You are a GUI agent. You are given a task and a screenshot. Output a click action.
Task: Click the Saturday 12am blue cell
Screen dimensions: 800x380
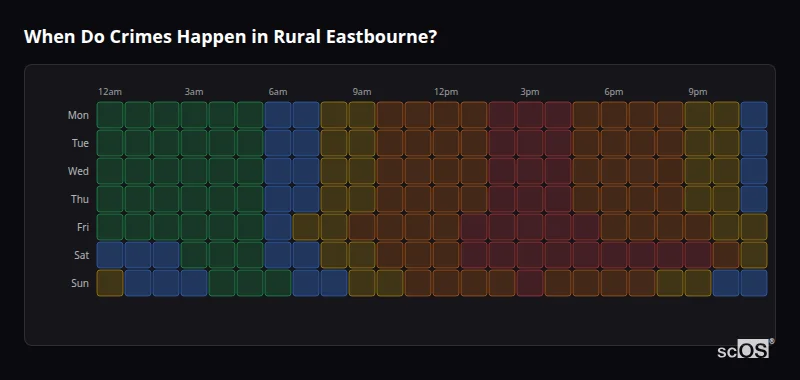point(110,255)
